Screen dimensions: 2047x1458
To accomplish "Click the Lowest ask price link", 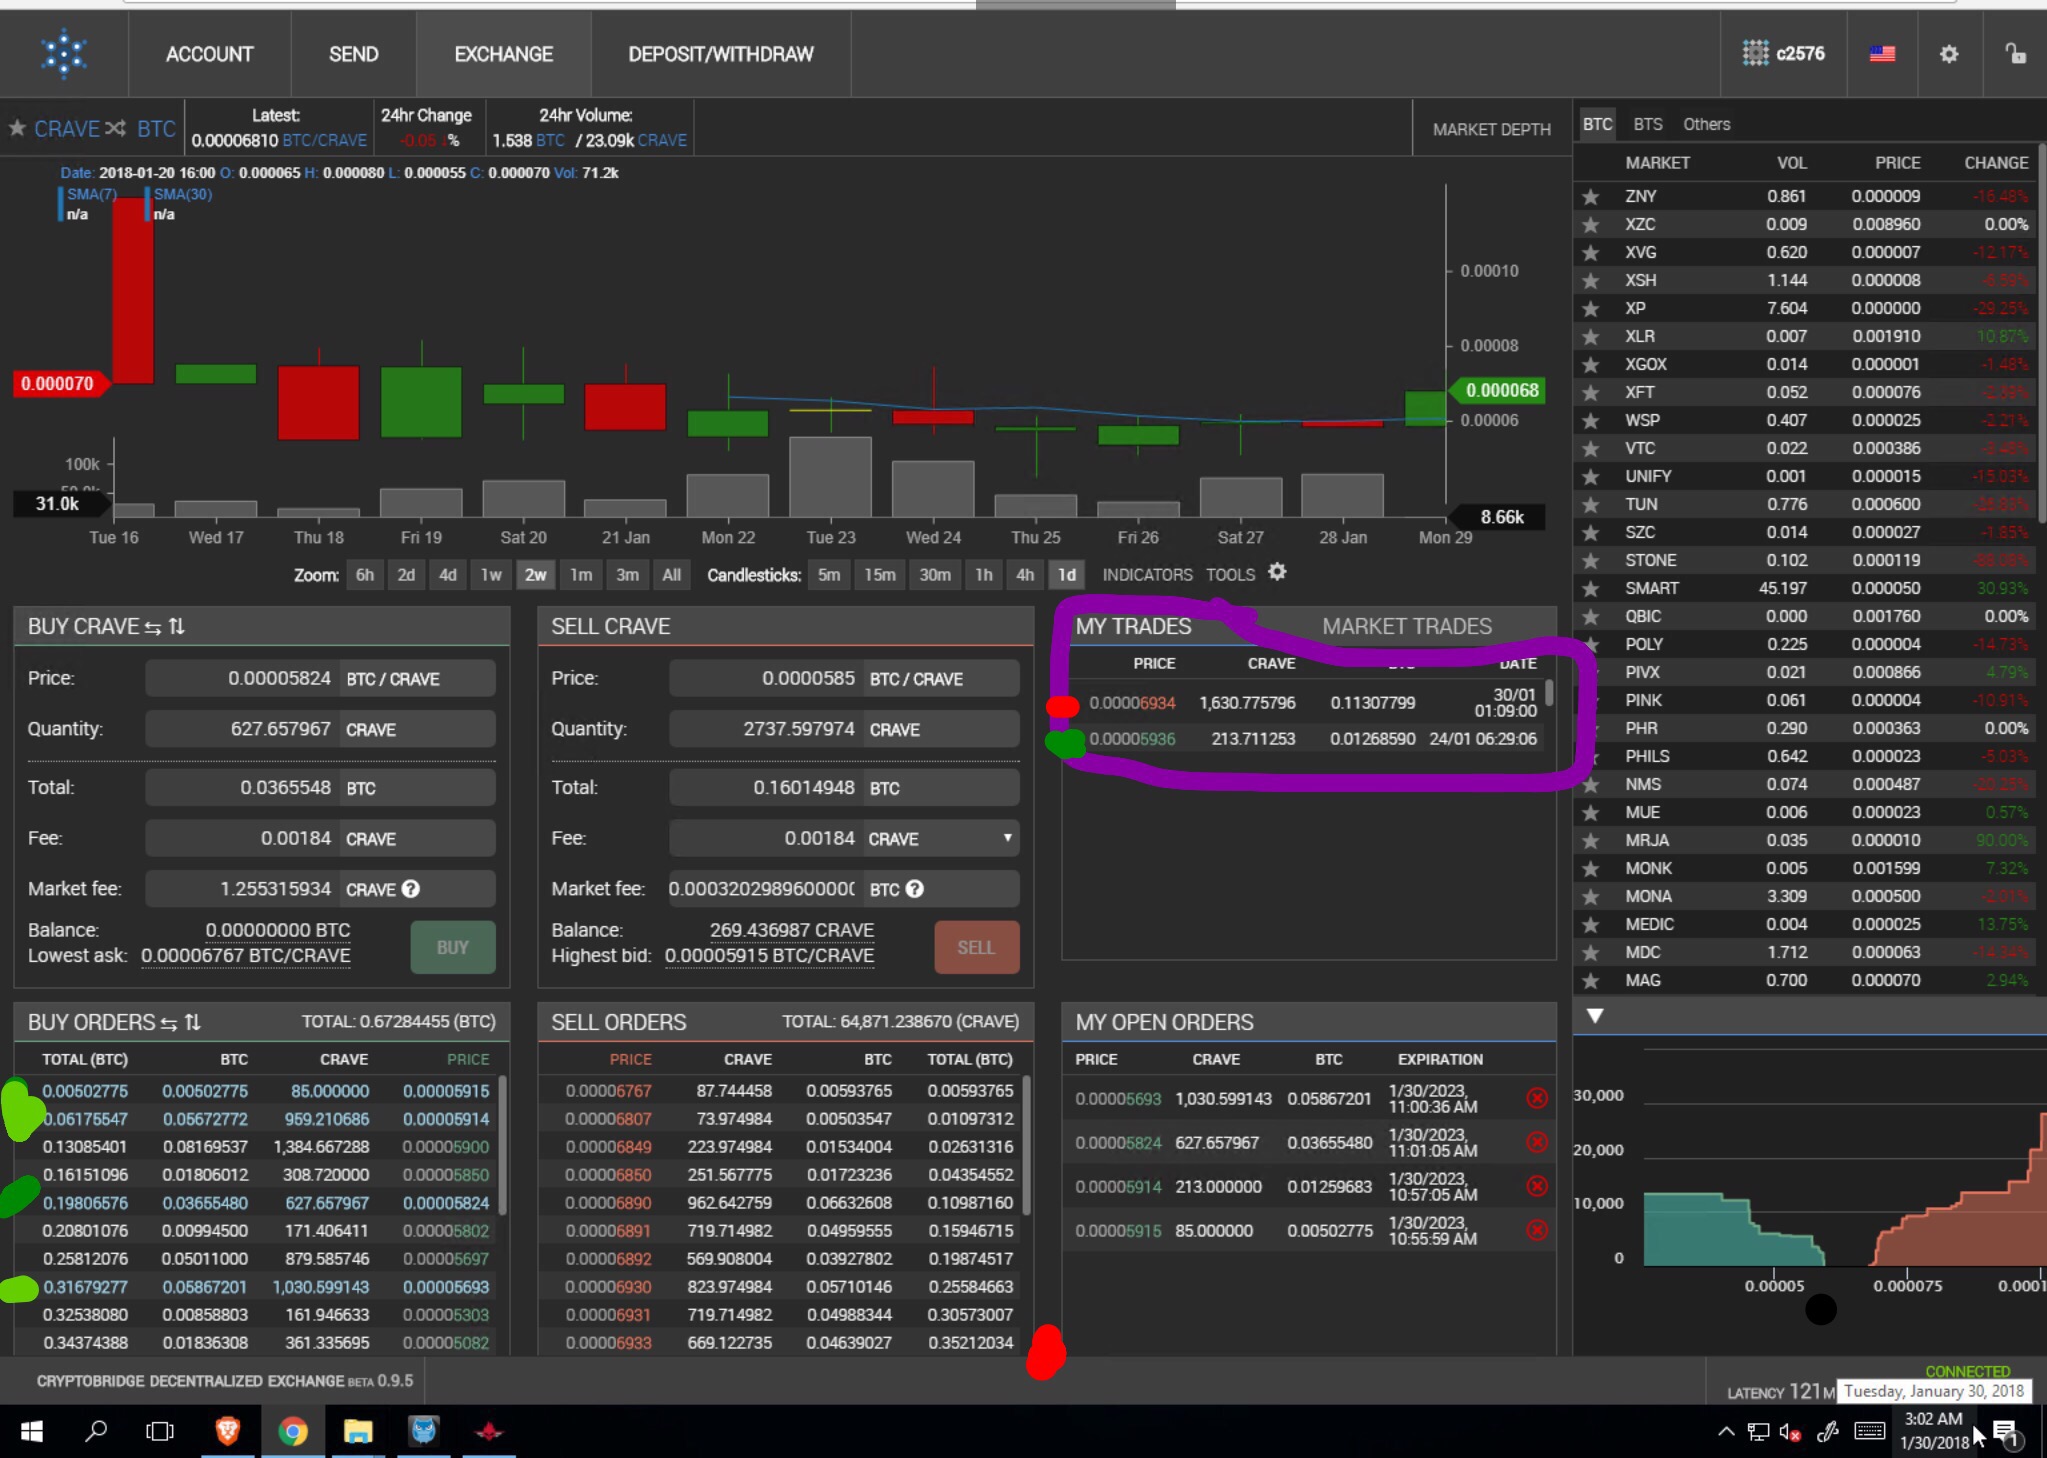I will 246,956.
